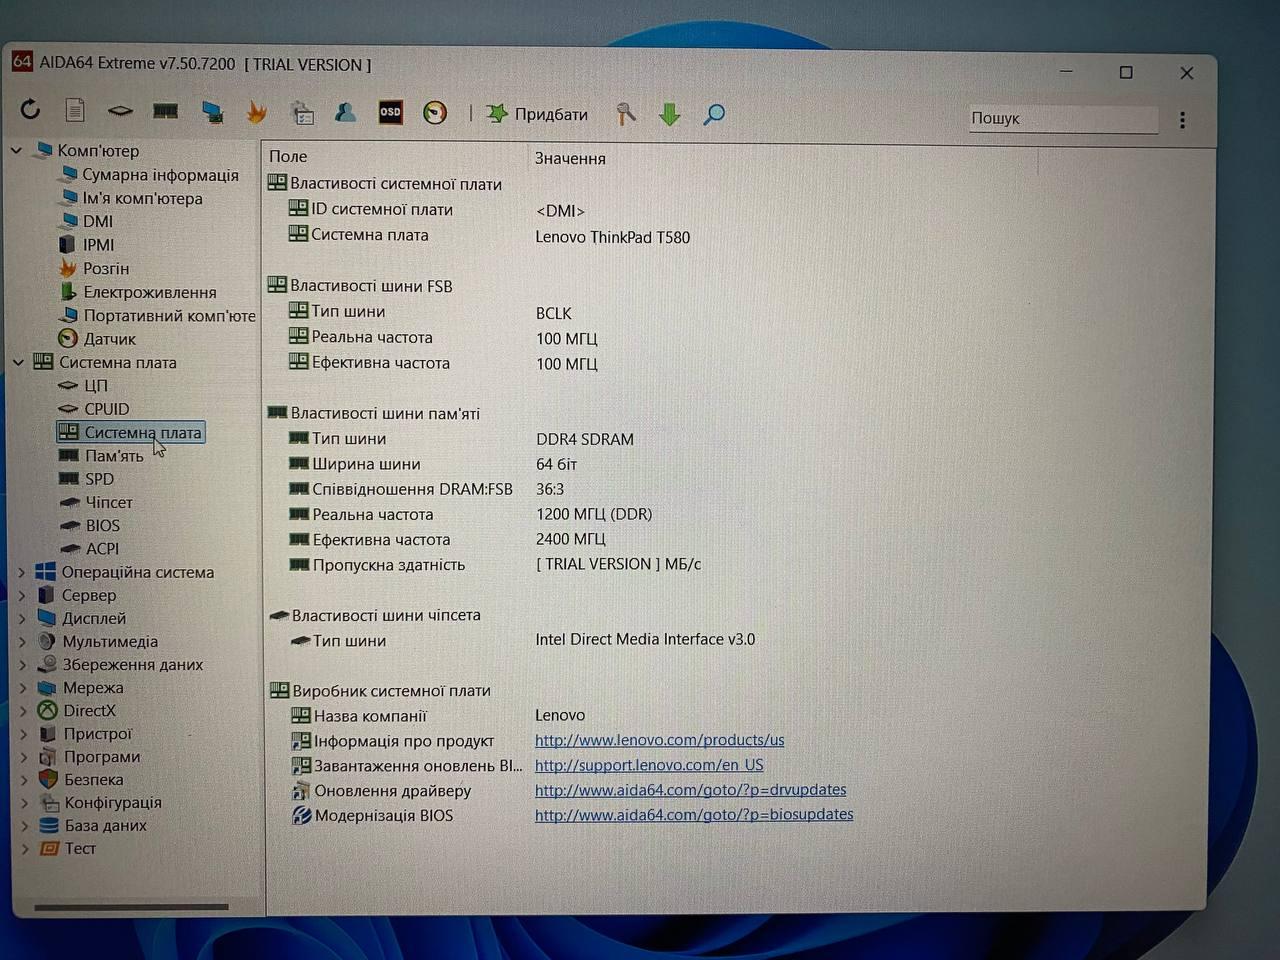The width and height of the screenshot is (1280, 960).
Task: Click the memory module toolbar icon
Action: tap(165, 111)
